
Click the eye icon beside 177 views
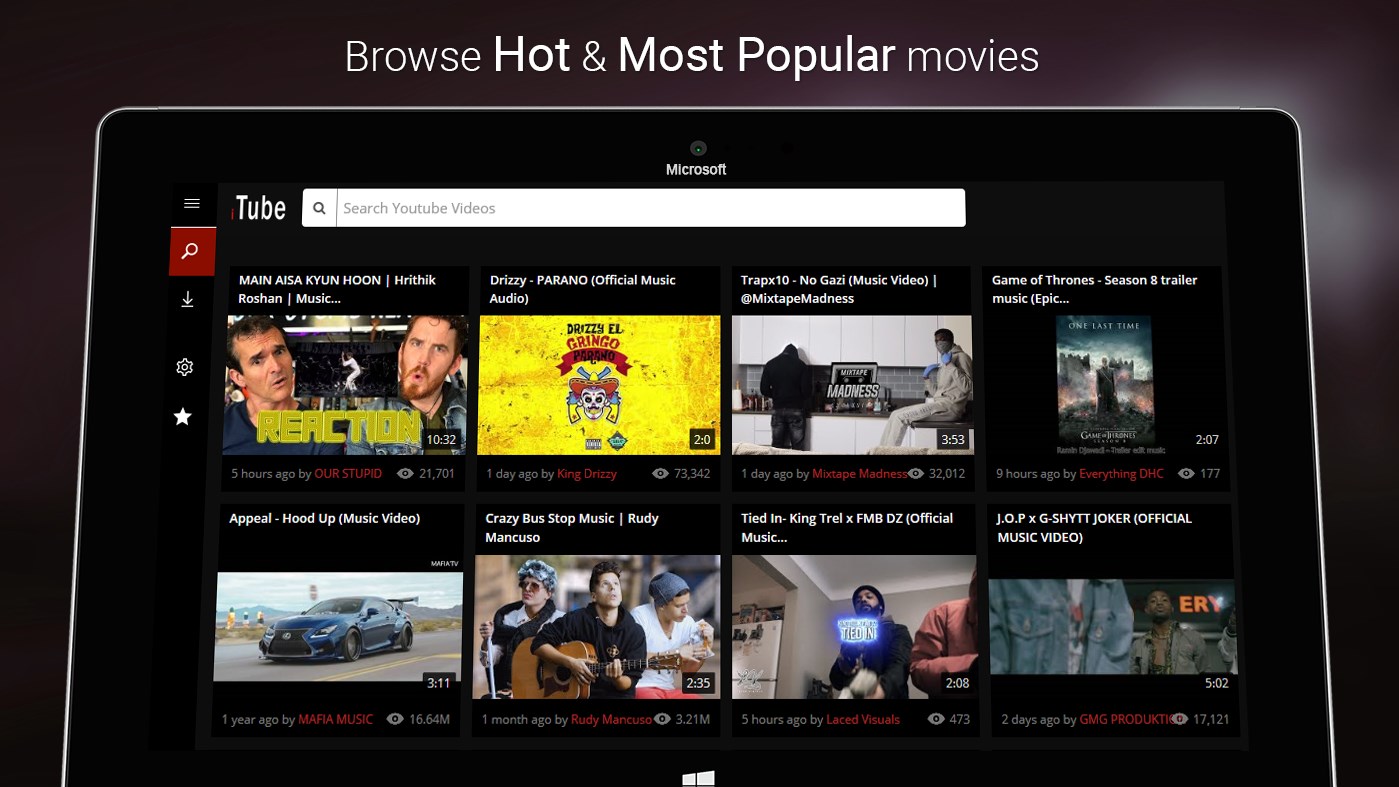pos(1186,474)
